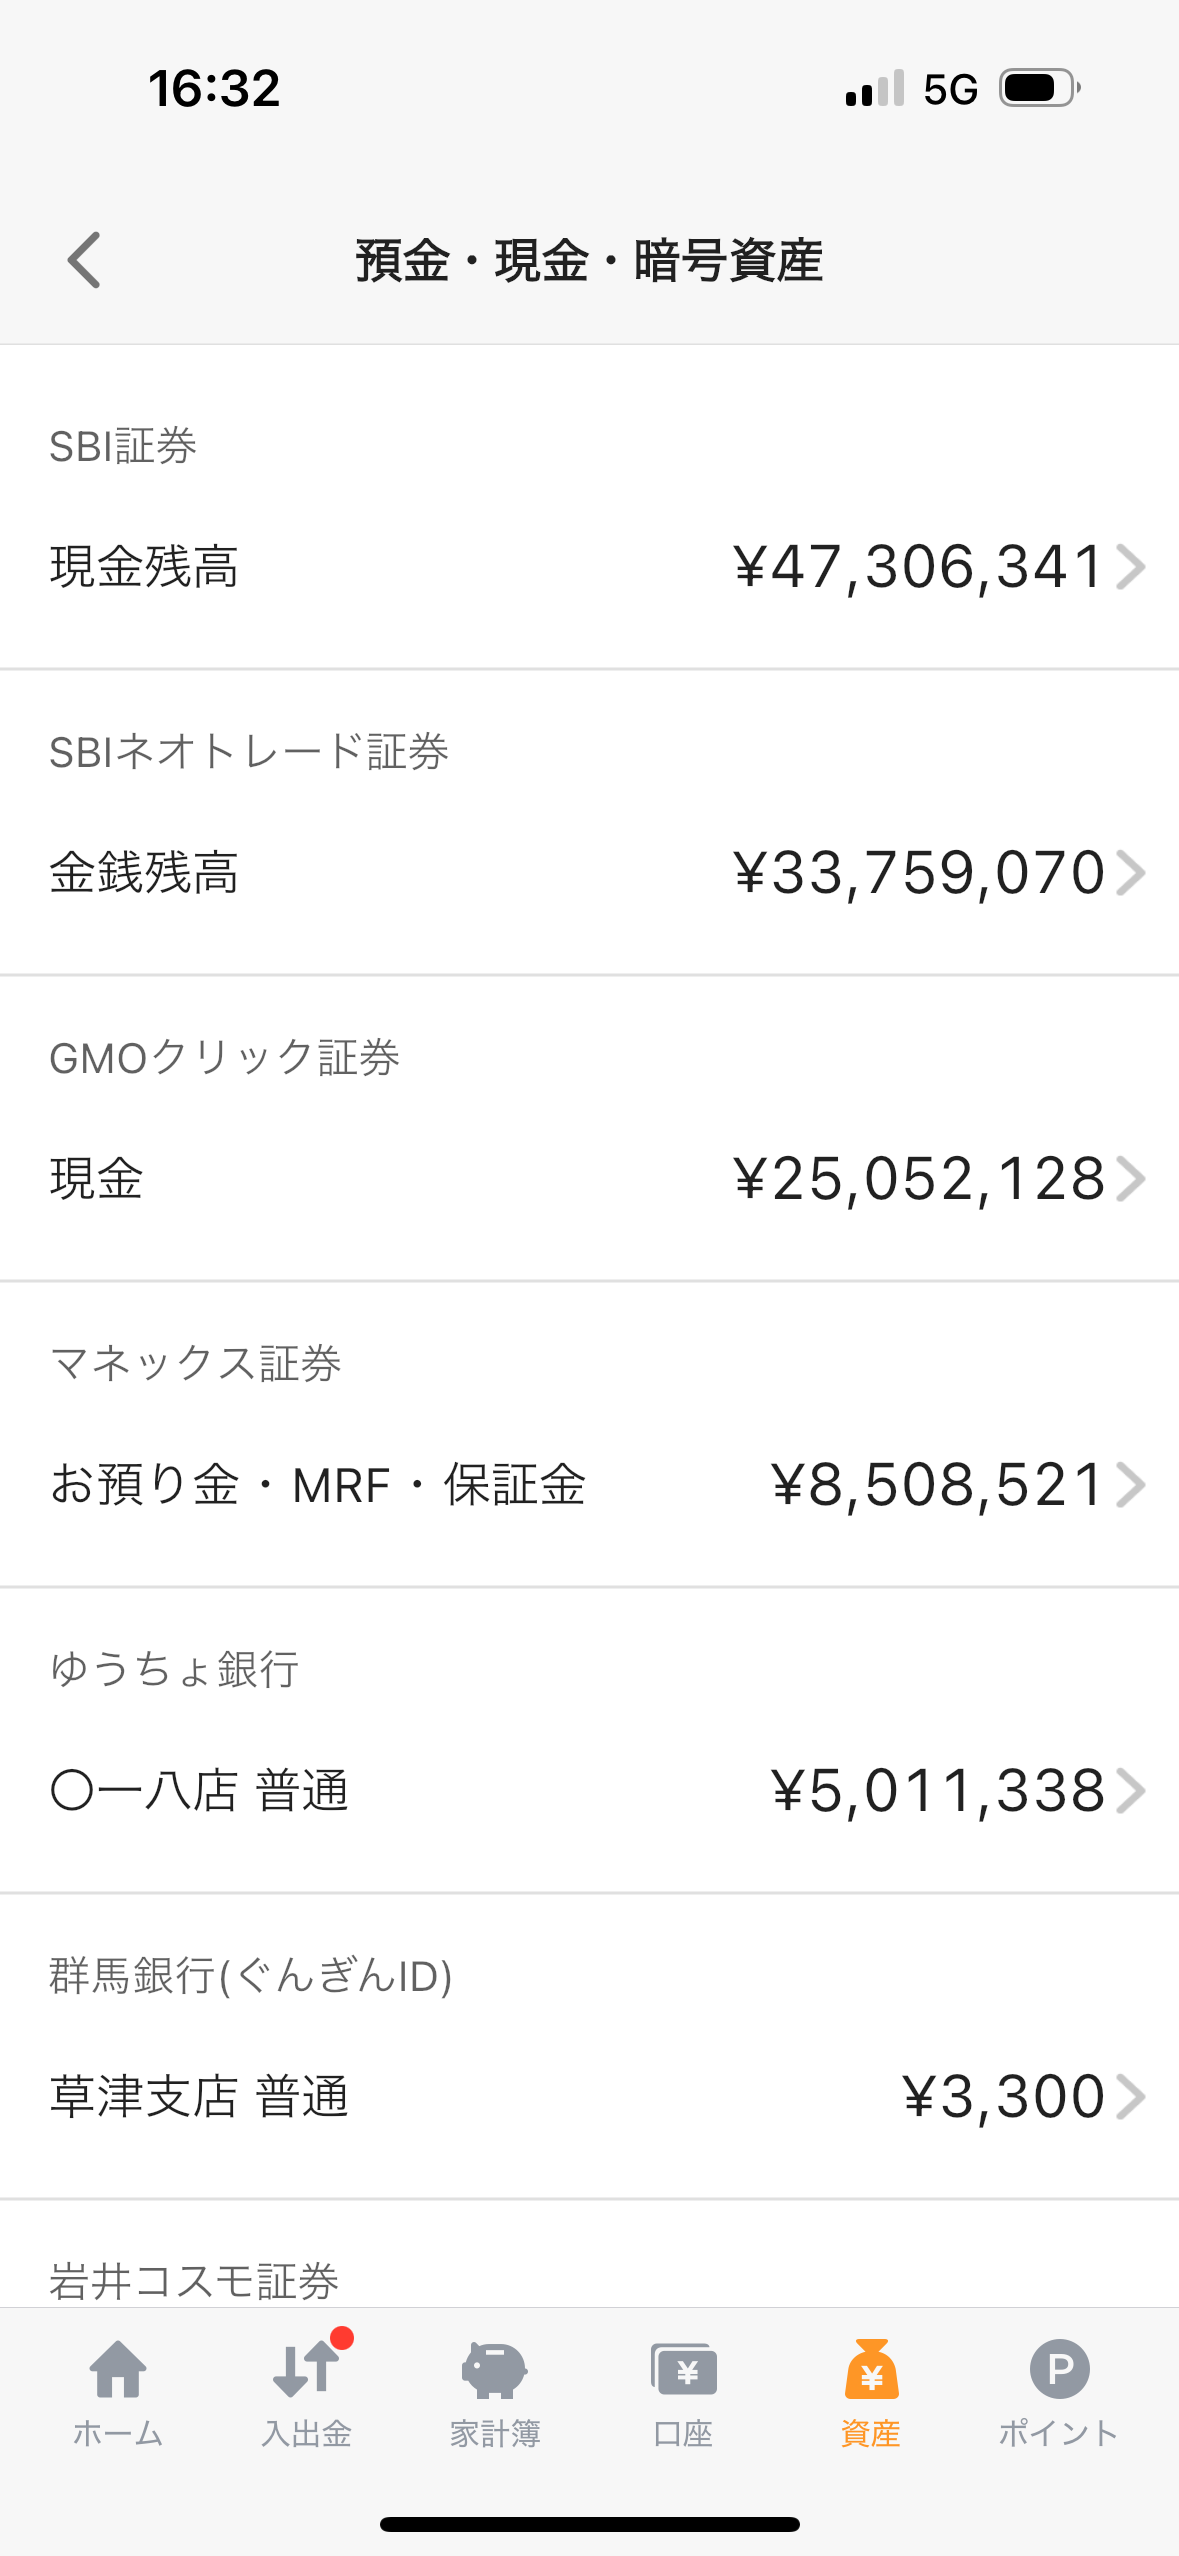Screen dimensions: 1179x2556
Task: Open the 入出金 transactions arrows icon
Action: point(305,2370)
